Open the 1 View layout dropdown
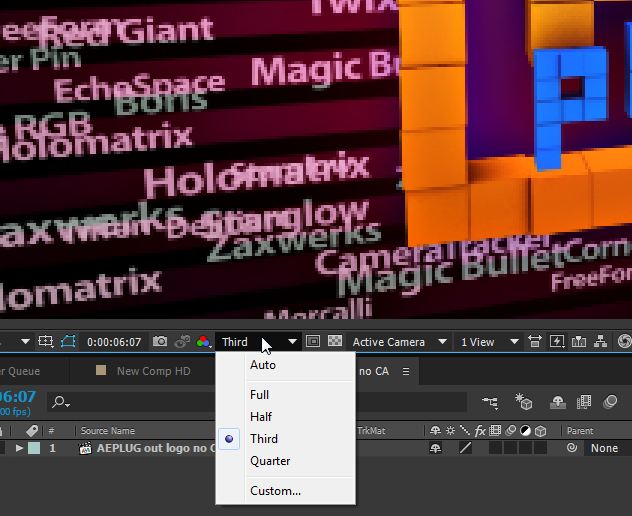The image size is (632, 516). click(x=489, y=342)
